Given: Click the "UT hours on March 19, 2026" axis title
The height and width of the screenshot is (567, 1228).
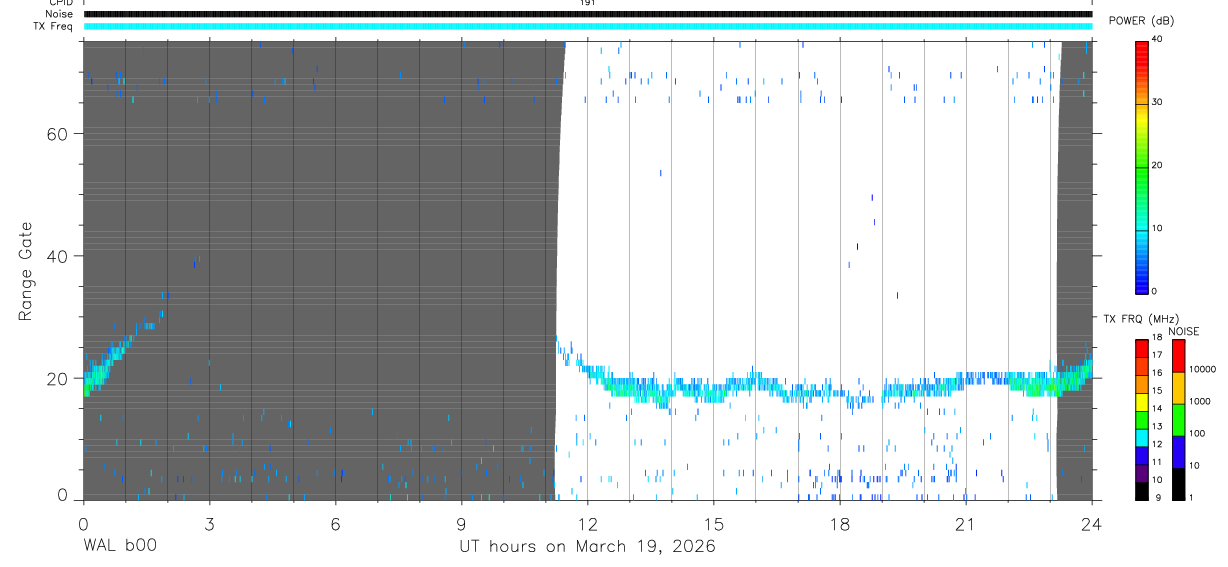Looking at the screenshot, I should pyautogui.click(x=587, y=547).
